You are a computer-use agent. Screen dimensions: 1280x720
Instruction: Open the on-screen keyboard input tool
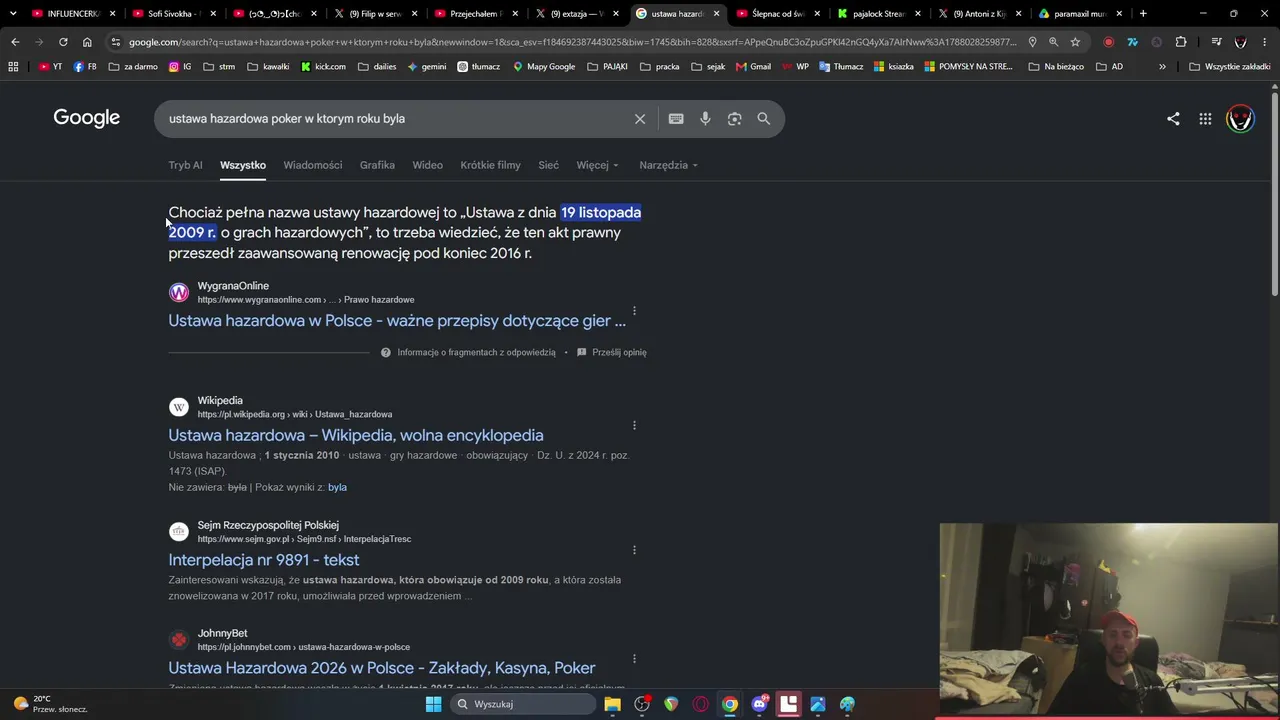click(x=676, y=119)
